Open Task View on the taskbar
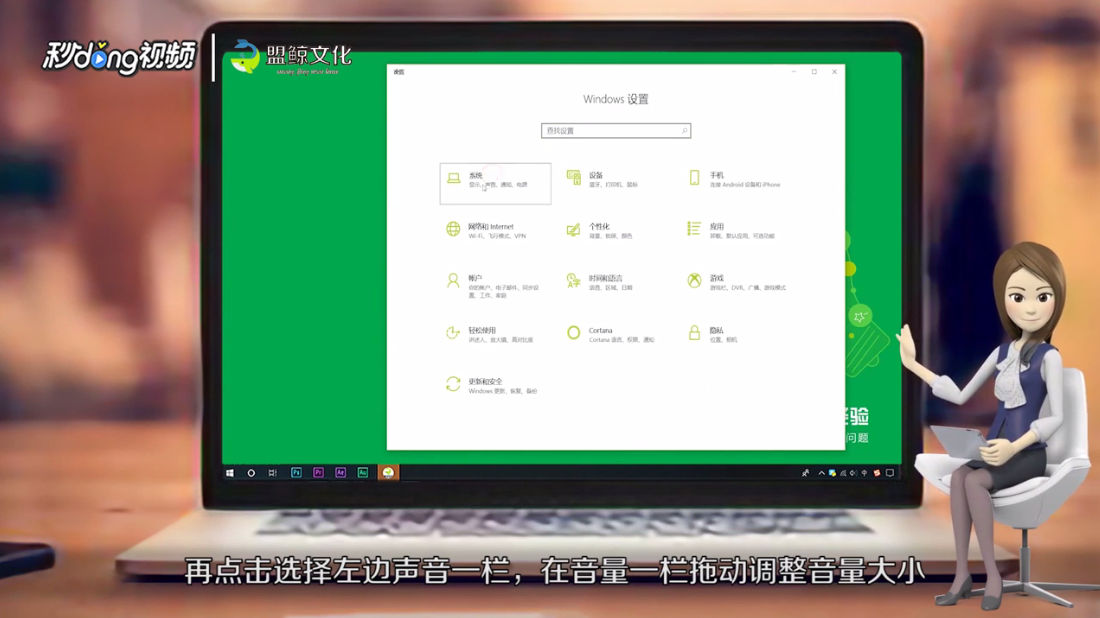Viewport: 1100px width, 618px height. 273,473
